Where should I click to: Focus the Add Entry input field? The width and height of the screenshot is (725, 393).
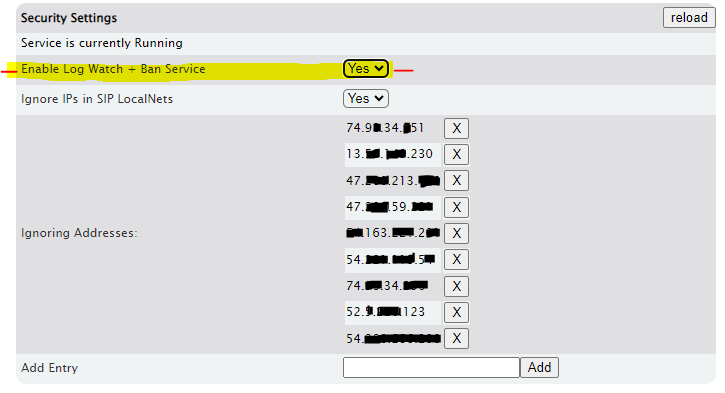tap(431, 368)
